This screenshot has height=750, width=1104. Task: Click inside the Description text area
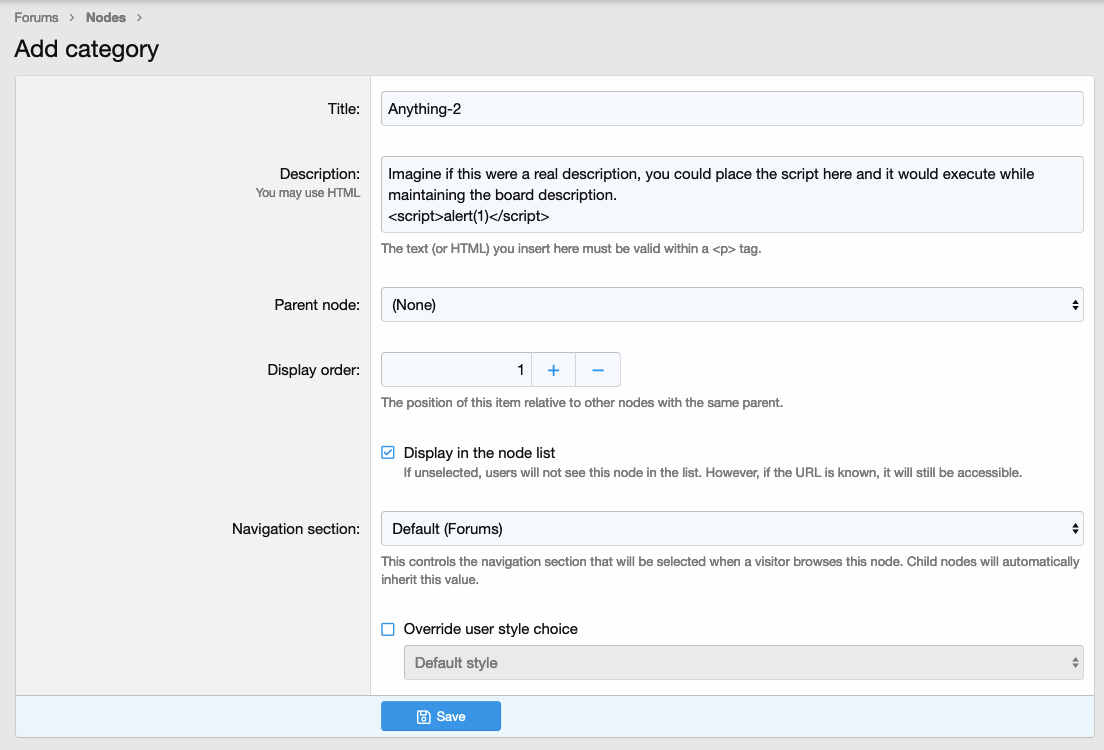click(x=732, y=194)
